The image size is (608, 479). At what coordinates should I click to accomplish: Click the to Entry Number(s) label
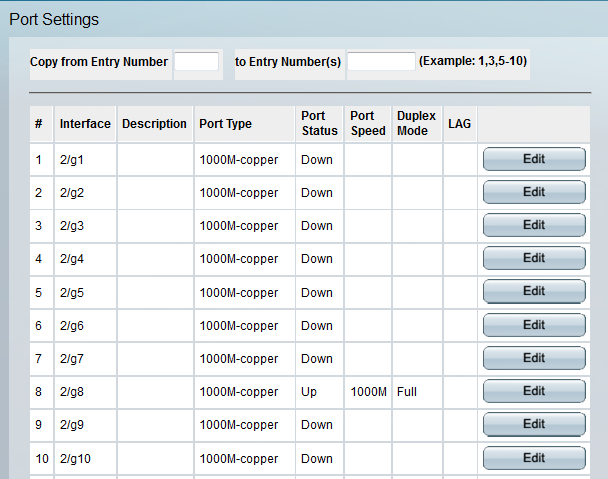click(288, 62)
